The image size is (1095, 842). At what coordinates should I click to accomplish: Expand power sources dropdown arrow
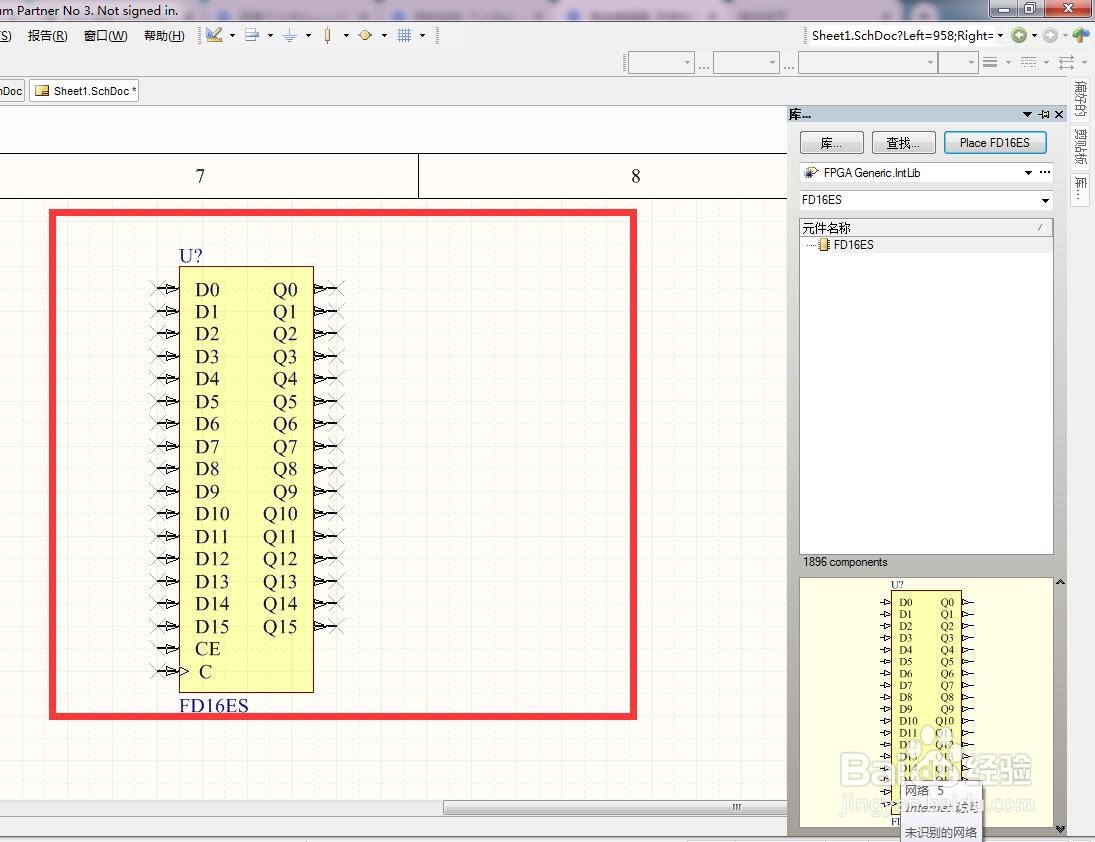click(x=308, y=35)
